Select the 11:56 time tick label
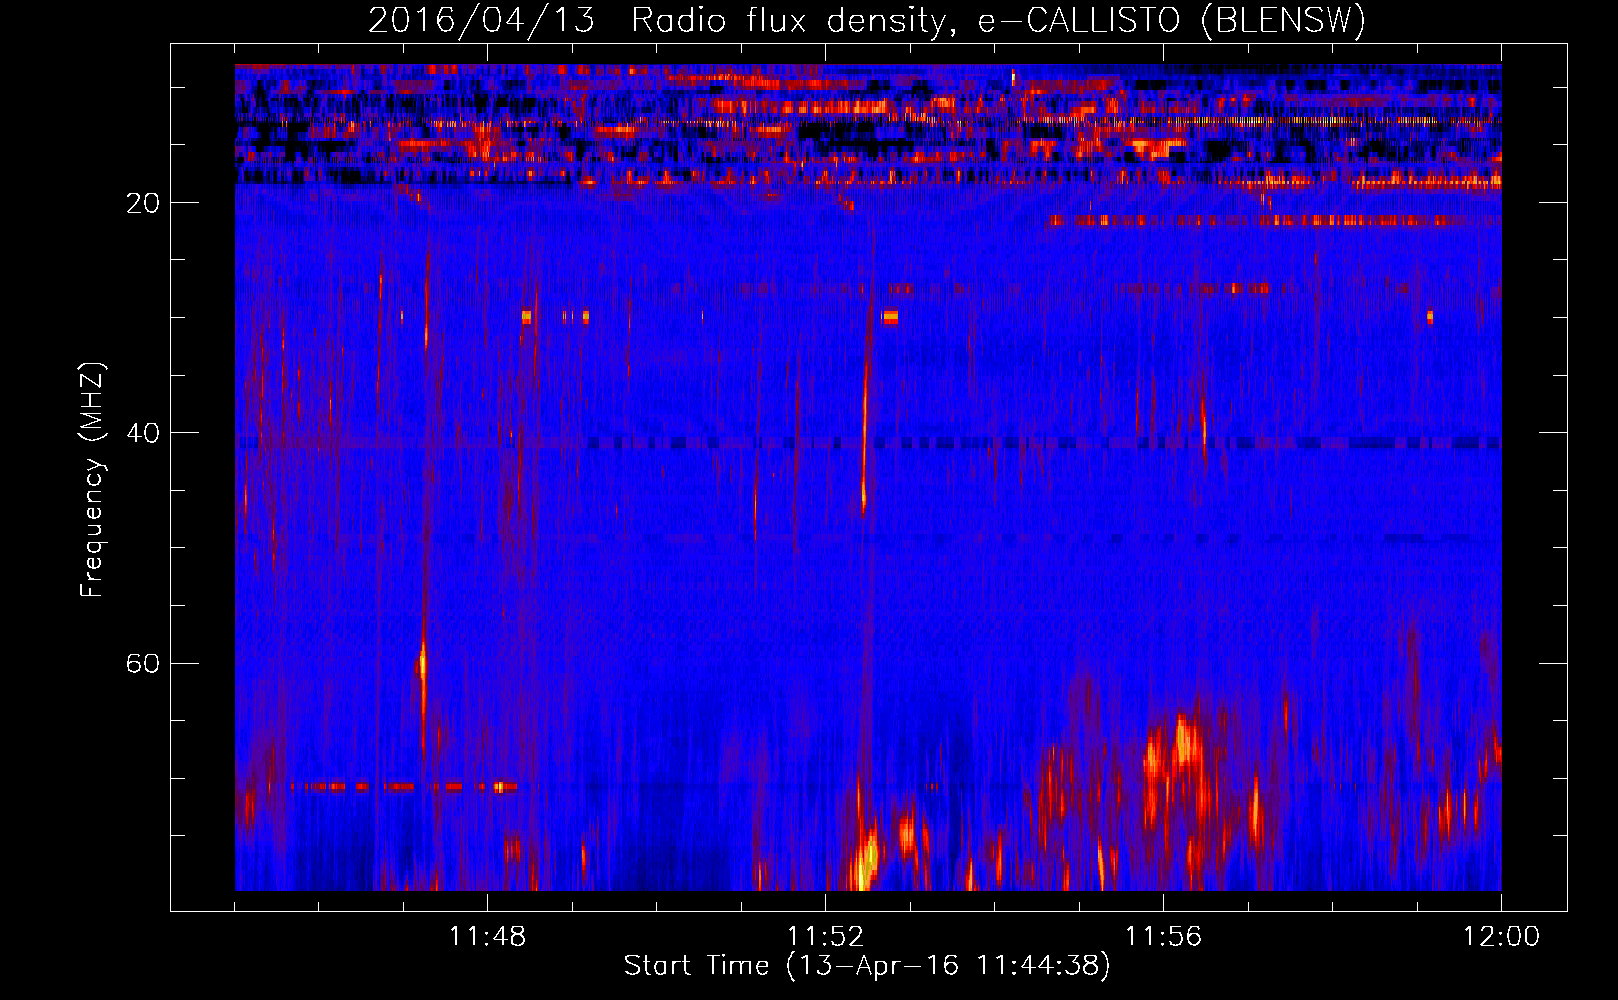Image resolution: width=1618 pixels, height=1000 pixels. (1163, 937)
